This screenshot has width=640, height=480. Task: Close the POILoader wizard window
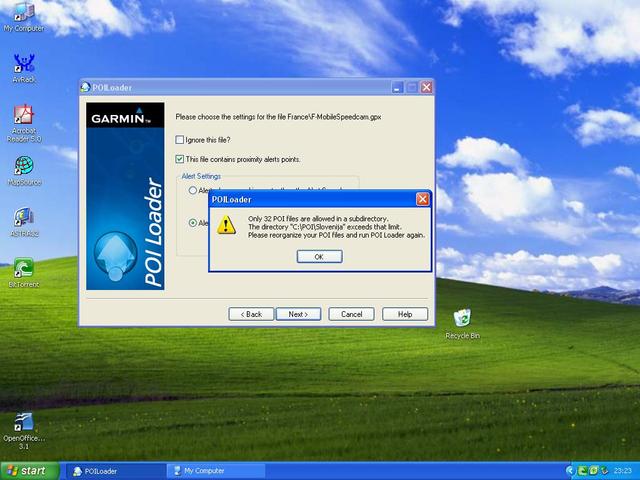click(x=427, y=87)
